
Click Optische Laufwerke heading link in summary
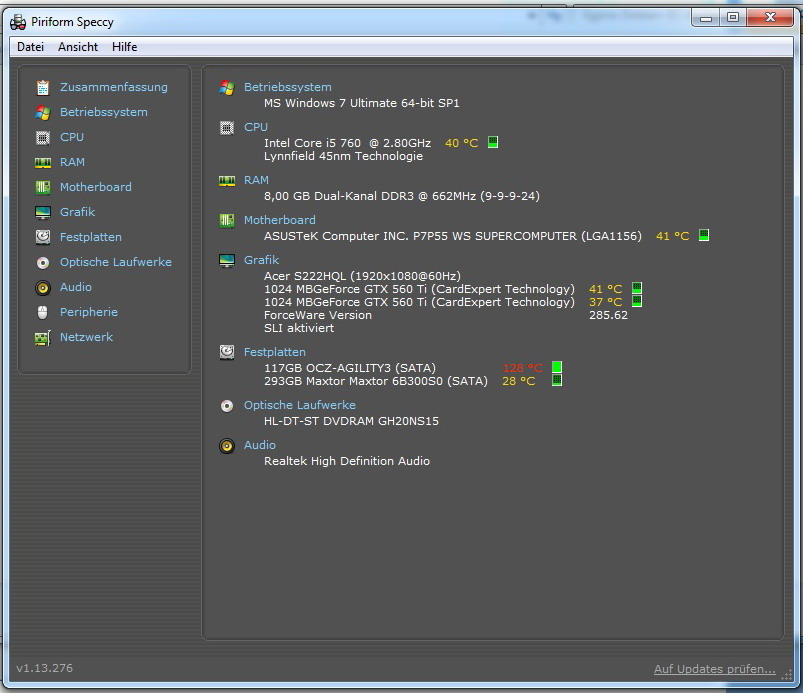point(300,405)
